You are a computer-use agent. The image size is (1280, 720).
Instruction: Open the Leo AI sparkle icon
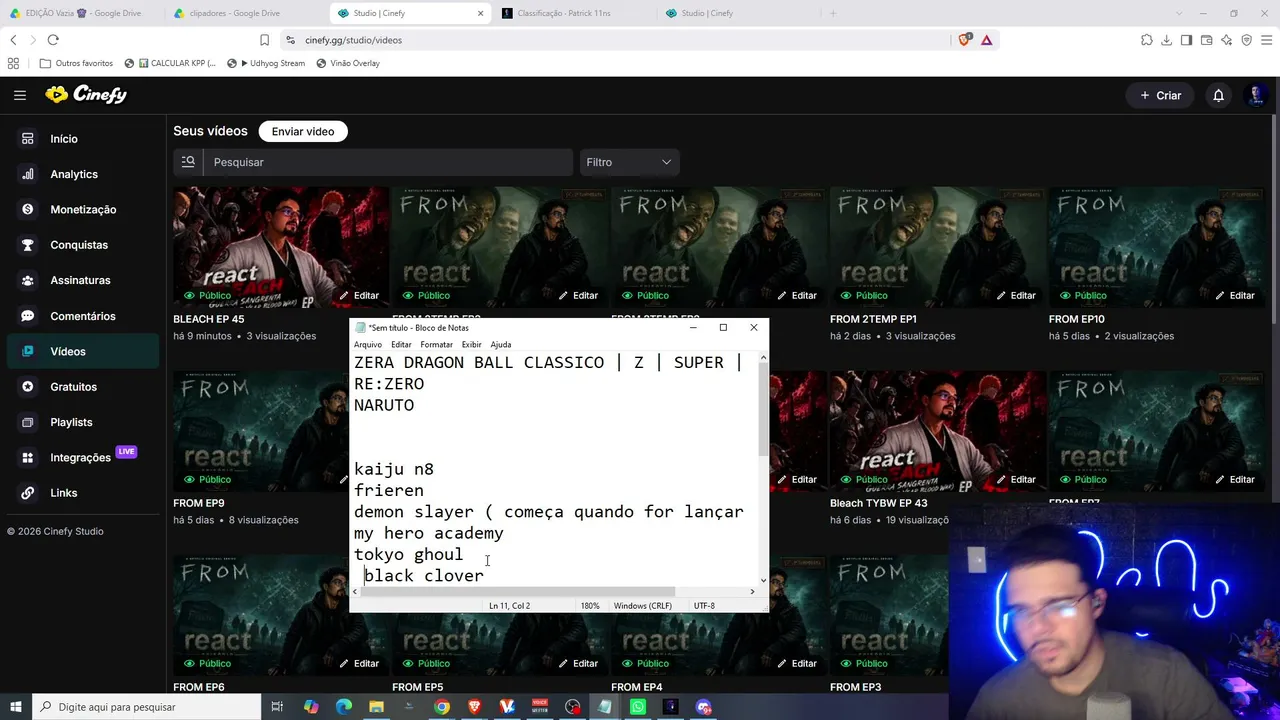coord(1226,40)
